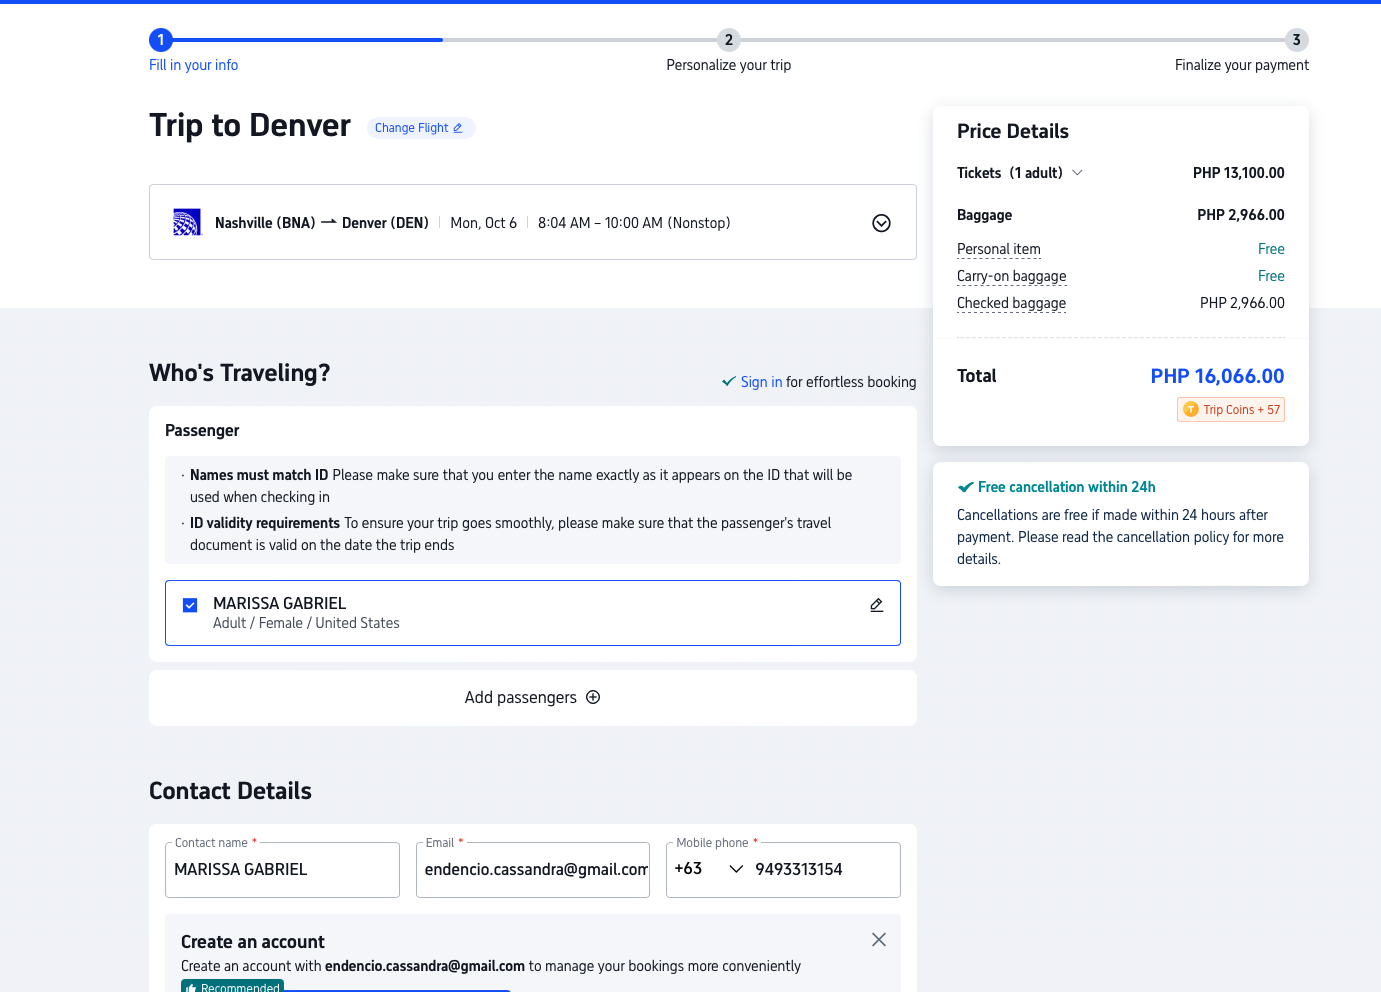
Task: Click the Names must match ID notice
Action: [x=521, y=486]
